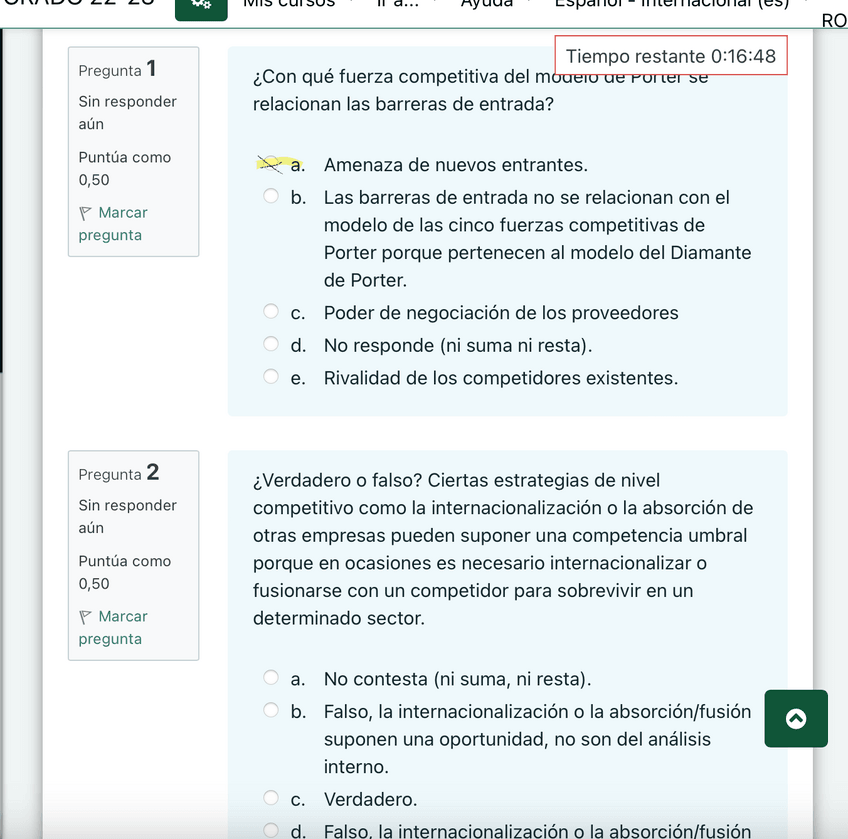Click the text 'Amenaza de nuevos entrantes.'

[x=456, y=164]
